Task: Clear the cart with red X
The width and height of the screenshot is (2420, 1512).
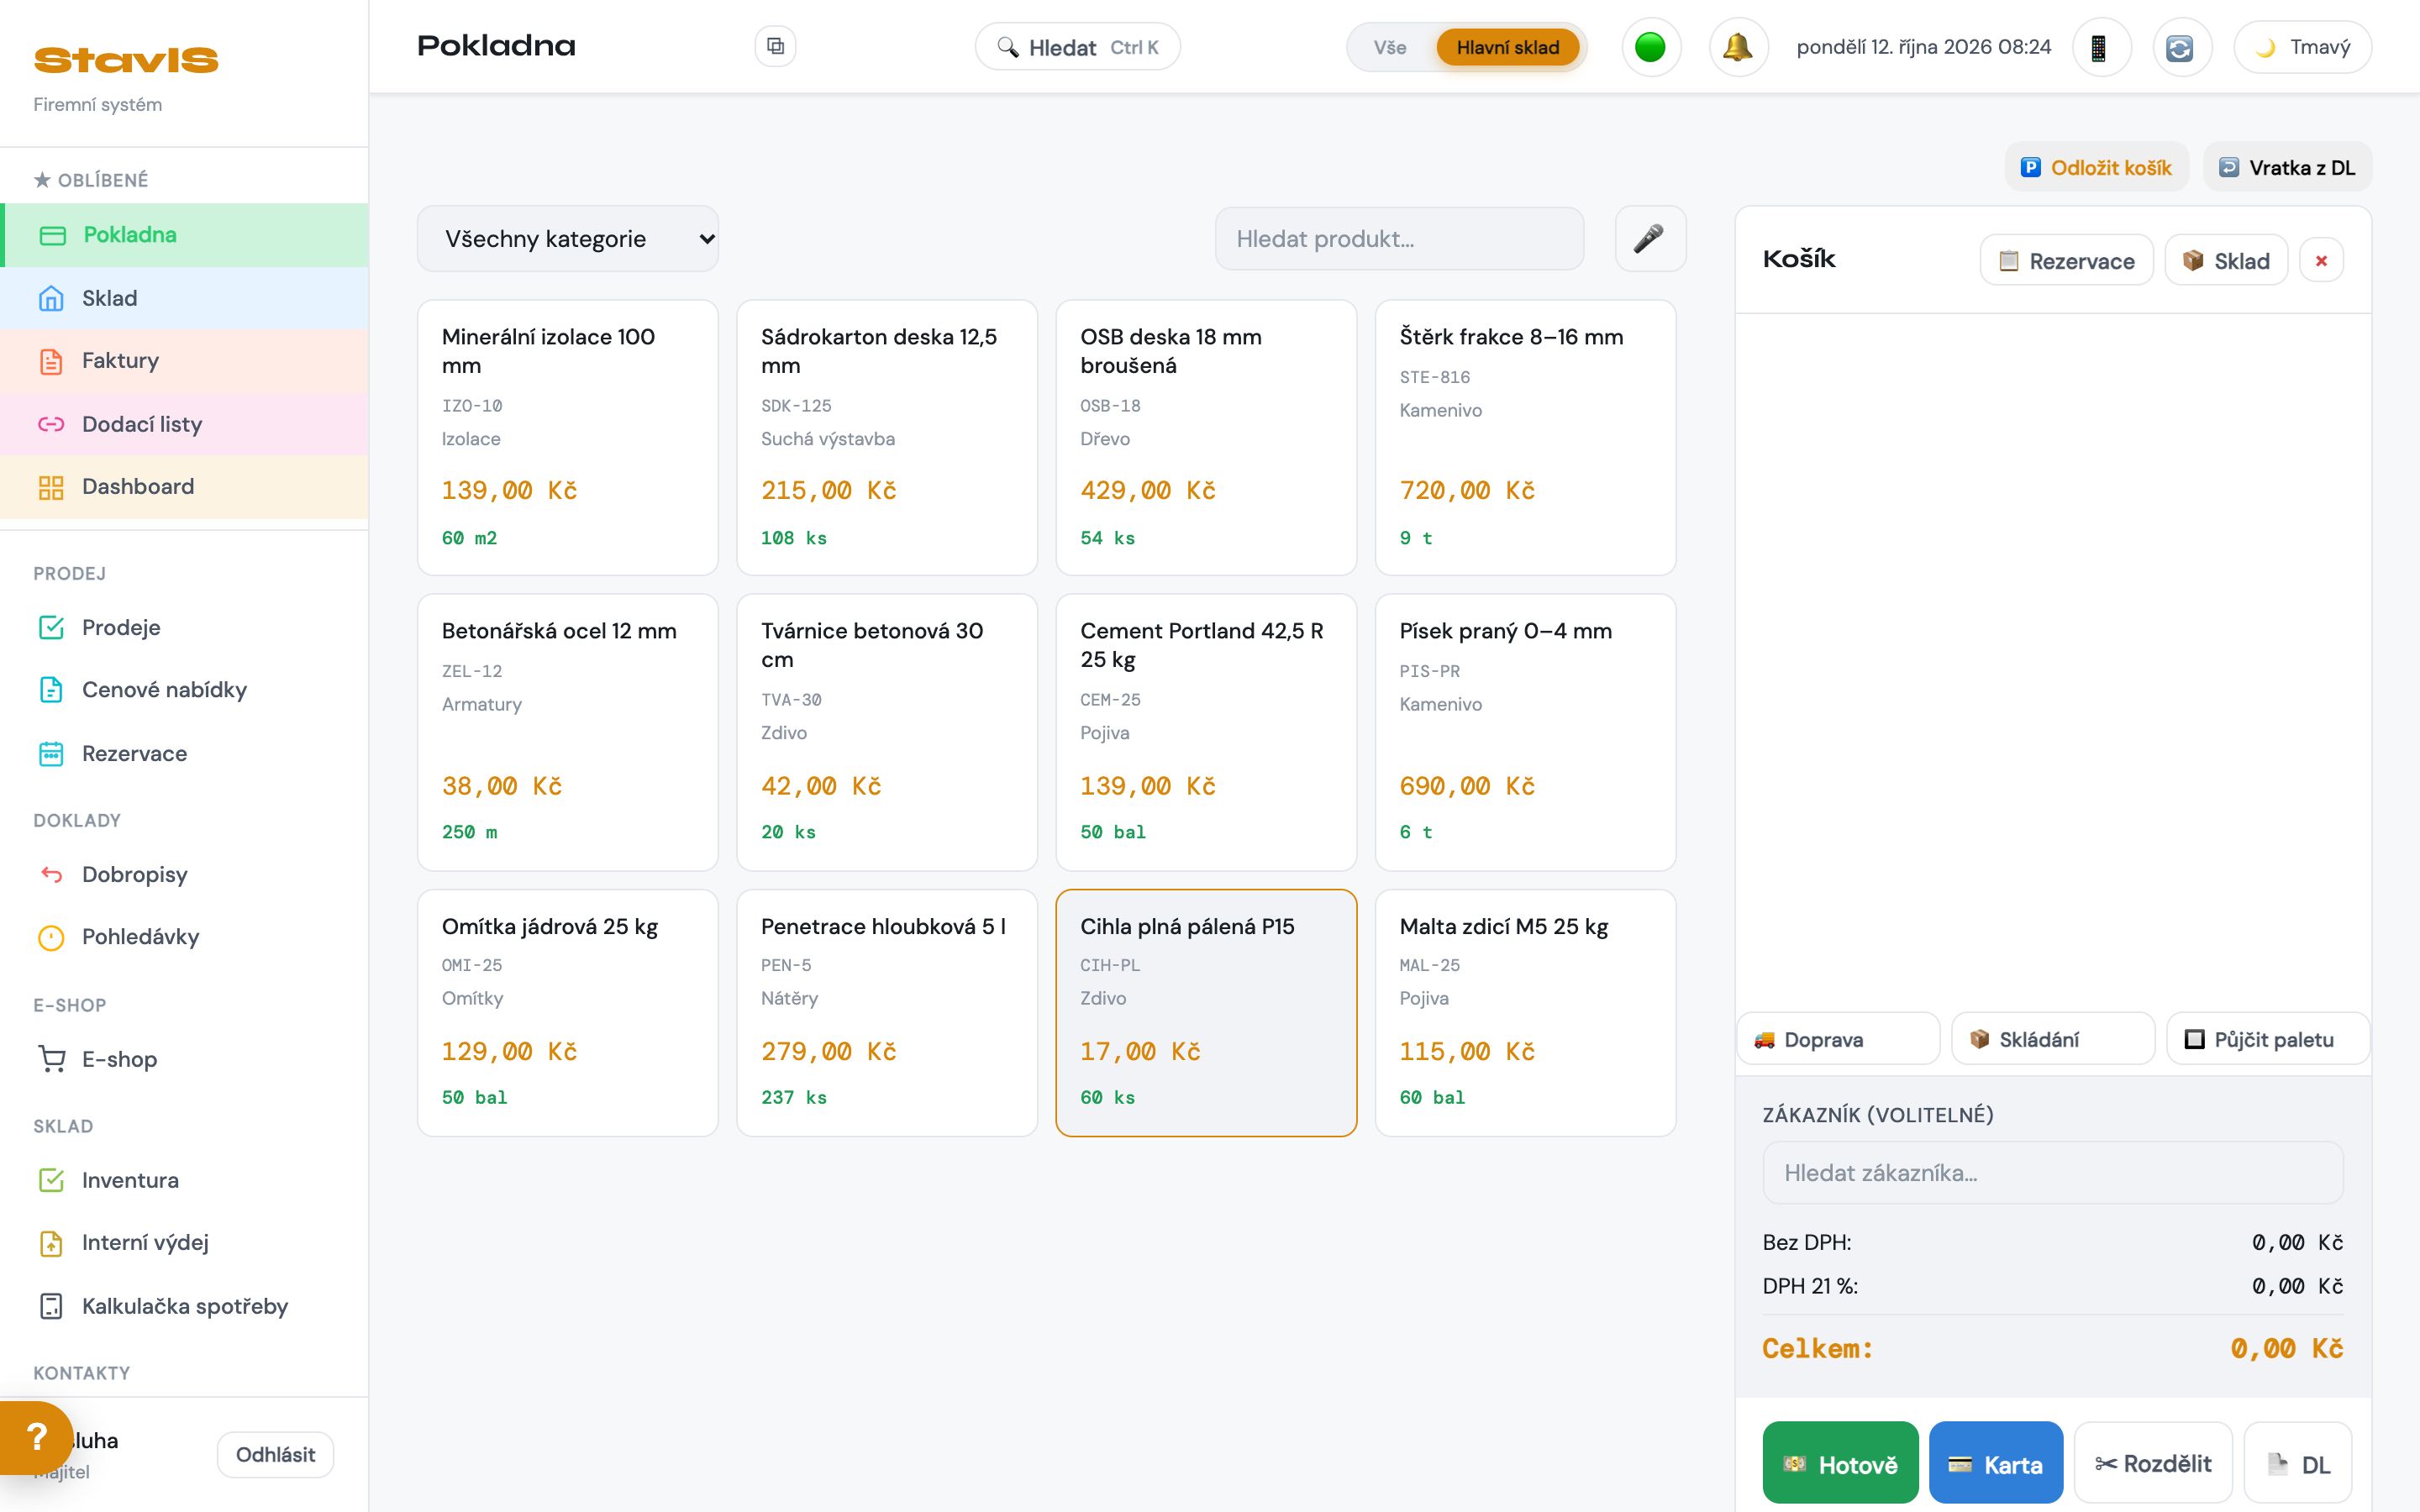Action: click(2321, 261)
